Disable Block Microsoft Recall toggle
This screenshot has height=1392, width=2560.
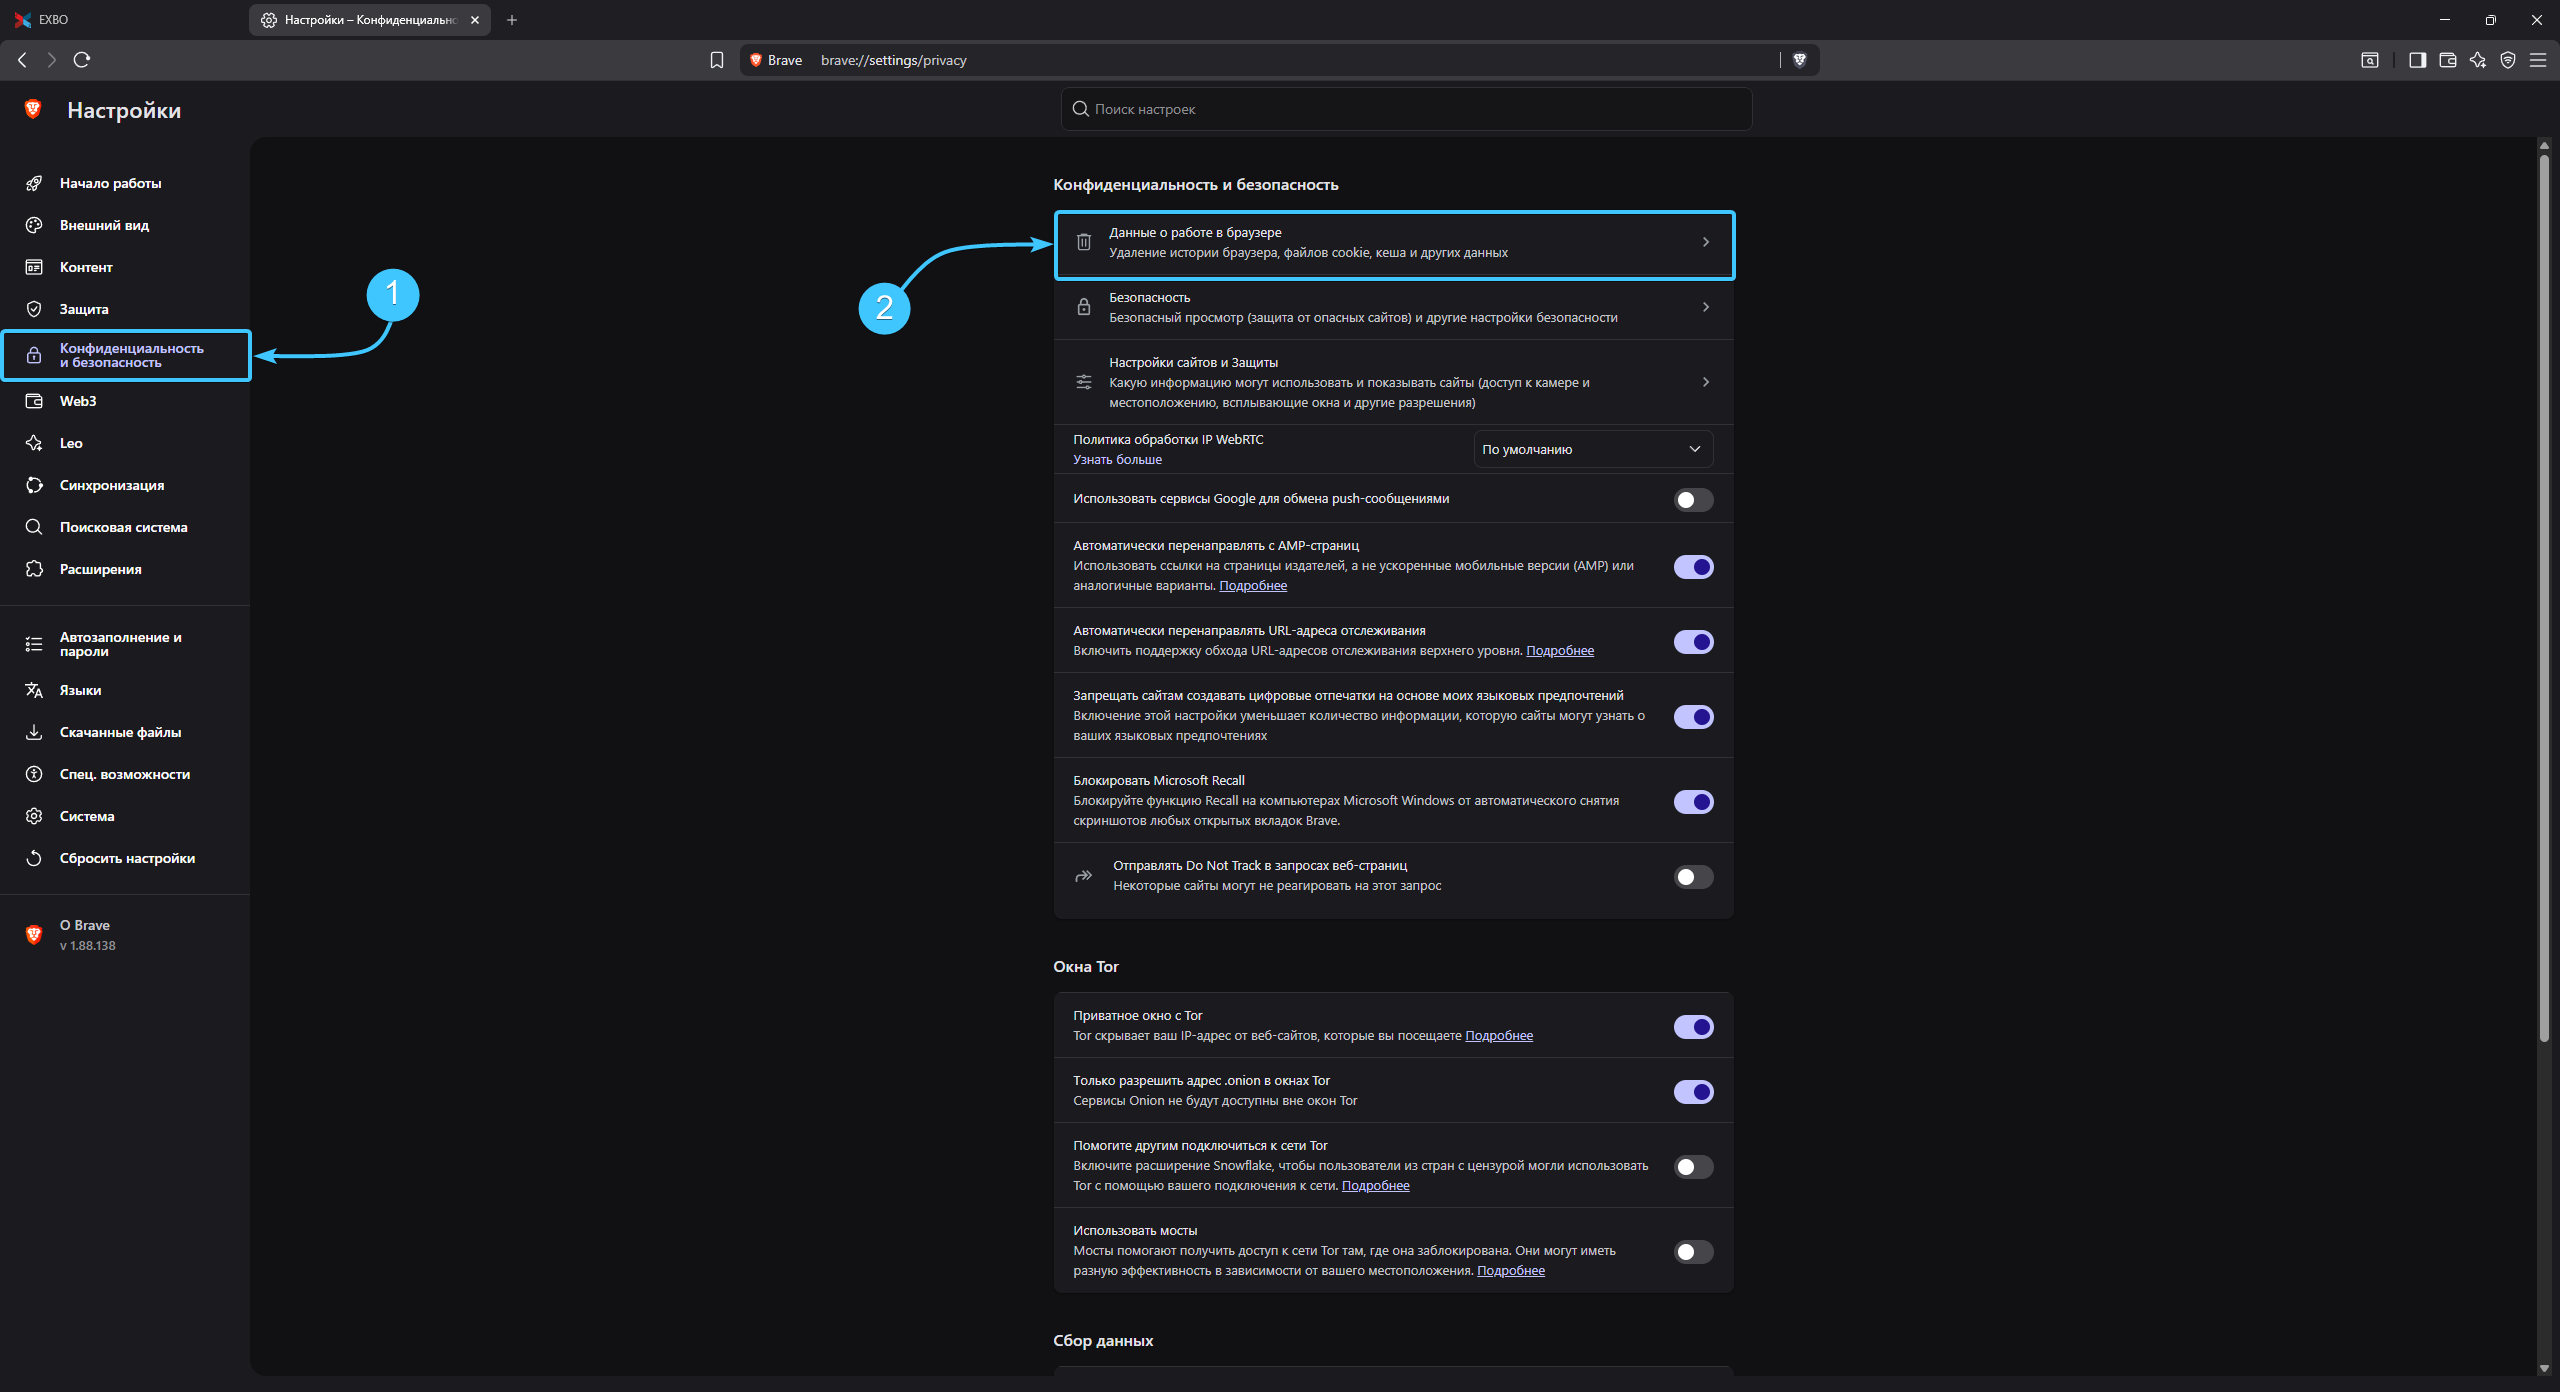(1692, 802)
